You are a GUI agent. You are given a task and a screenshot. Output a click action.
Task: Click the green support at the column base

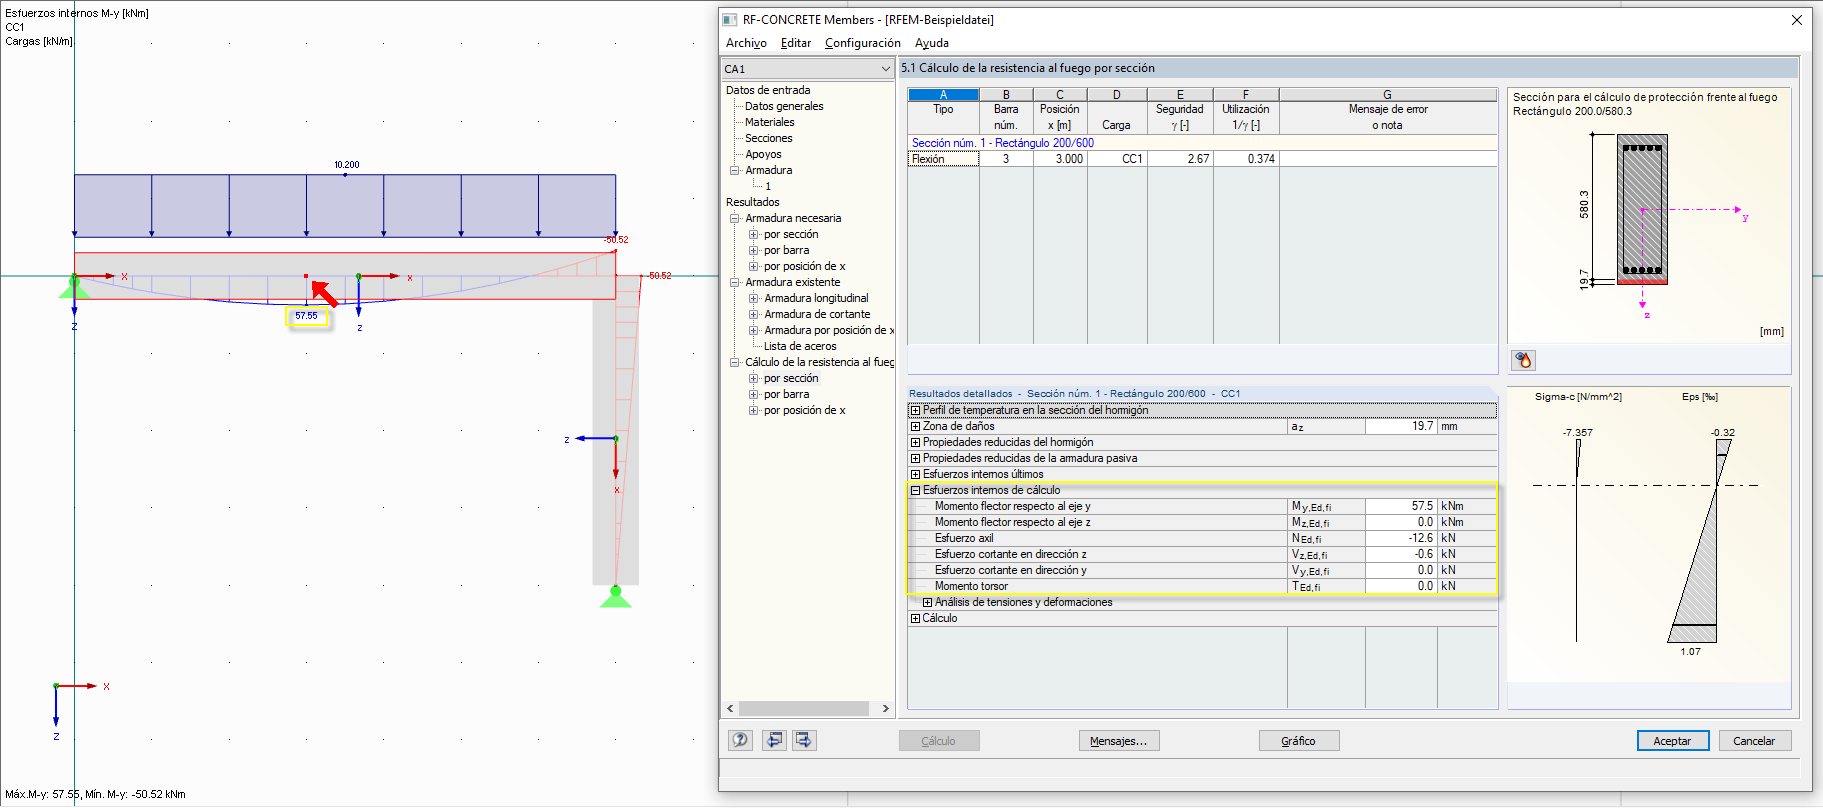click(x=616, y=597)
